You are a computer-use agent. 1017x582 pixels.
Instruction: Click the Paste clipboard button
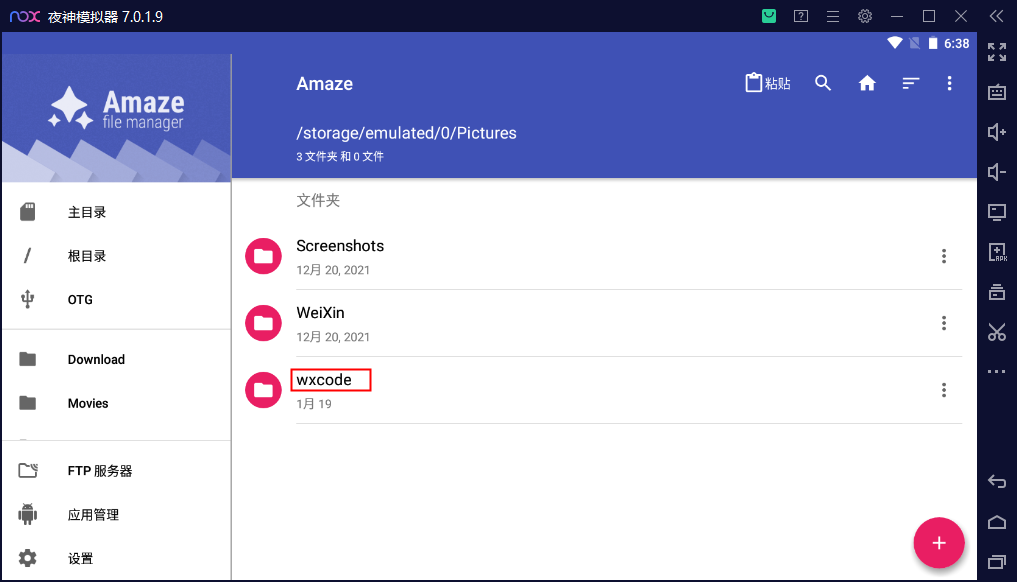[768, 83]
